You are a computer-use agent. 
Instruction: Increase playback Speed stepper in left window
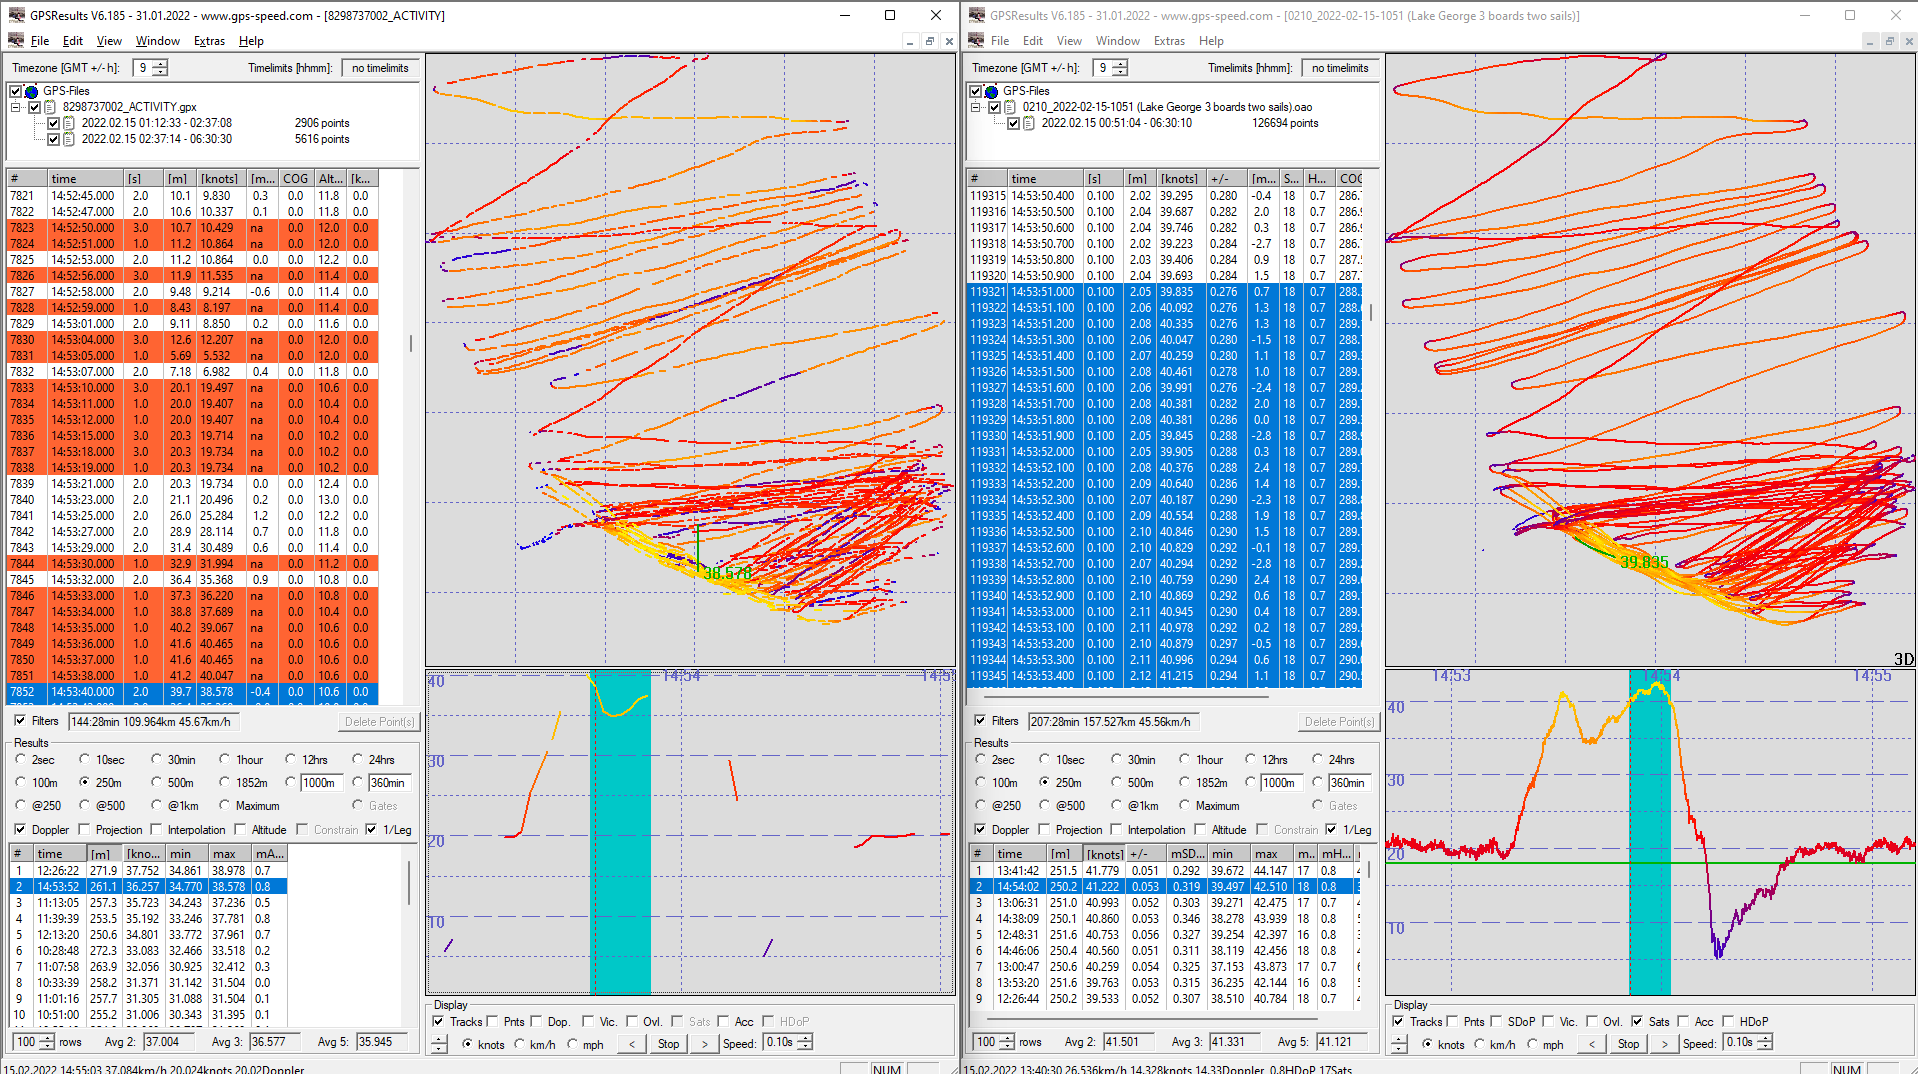805,1038
